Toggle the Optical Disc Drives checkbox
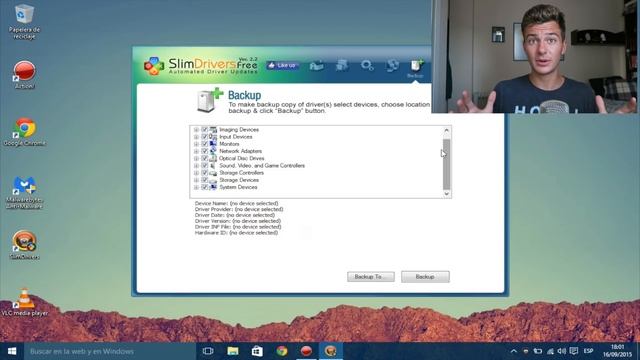The height and width of the screenshot is (360, 640). (x=205, y=158)
